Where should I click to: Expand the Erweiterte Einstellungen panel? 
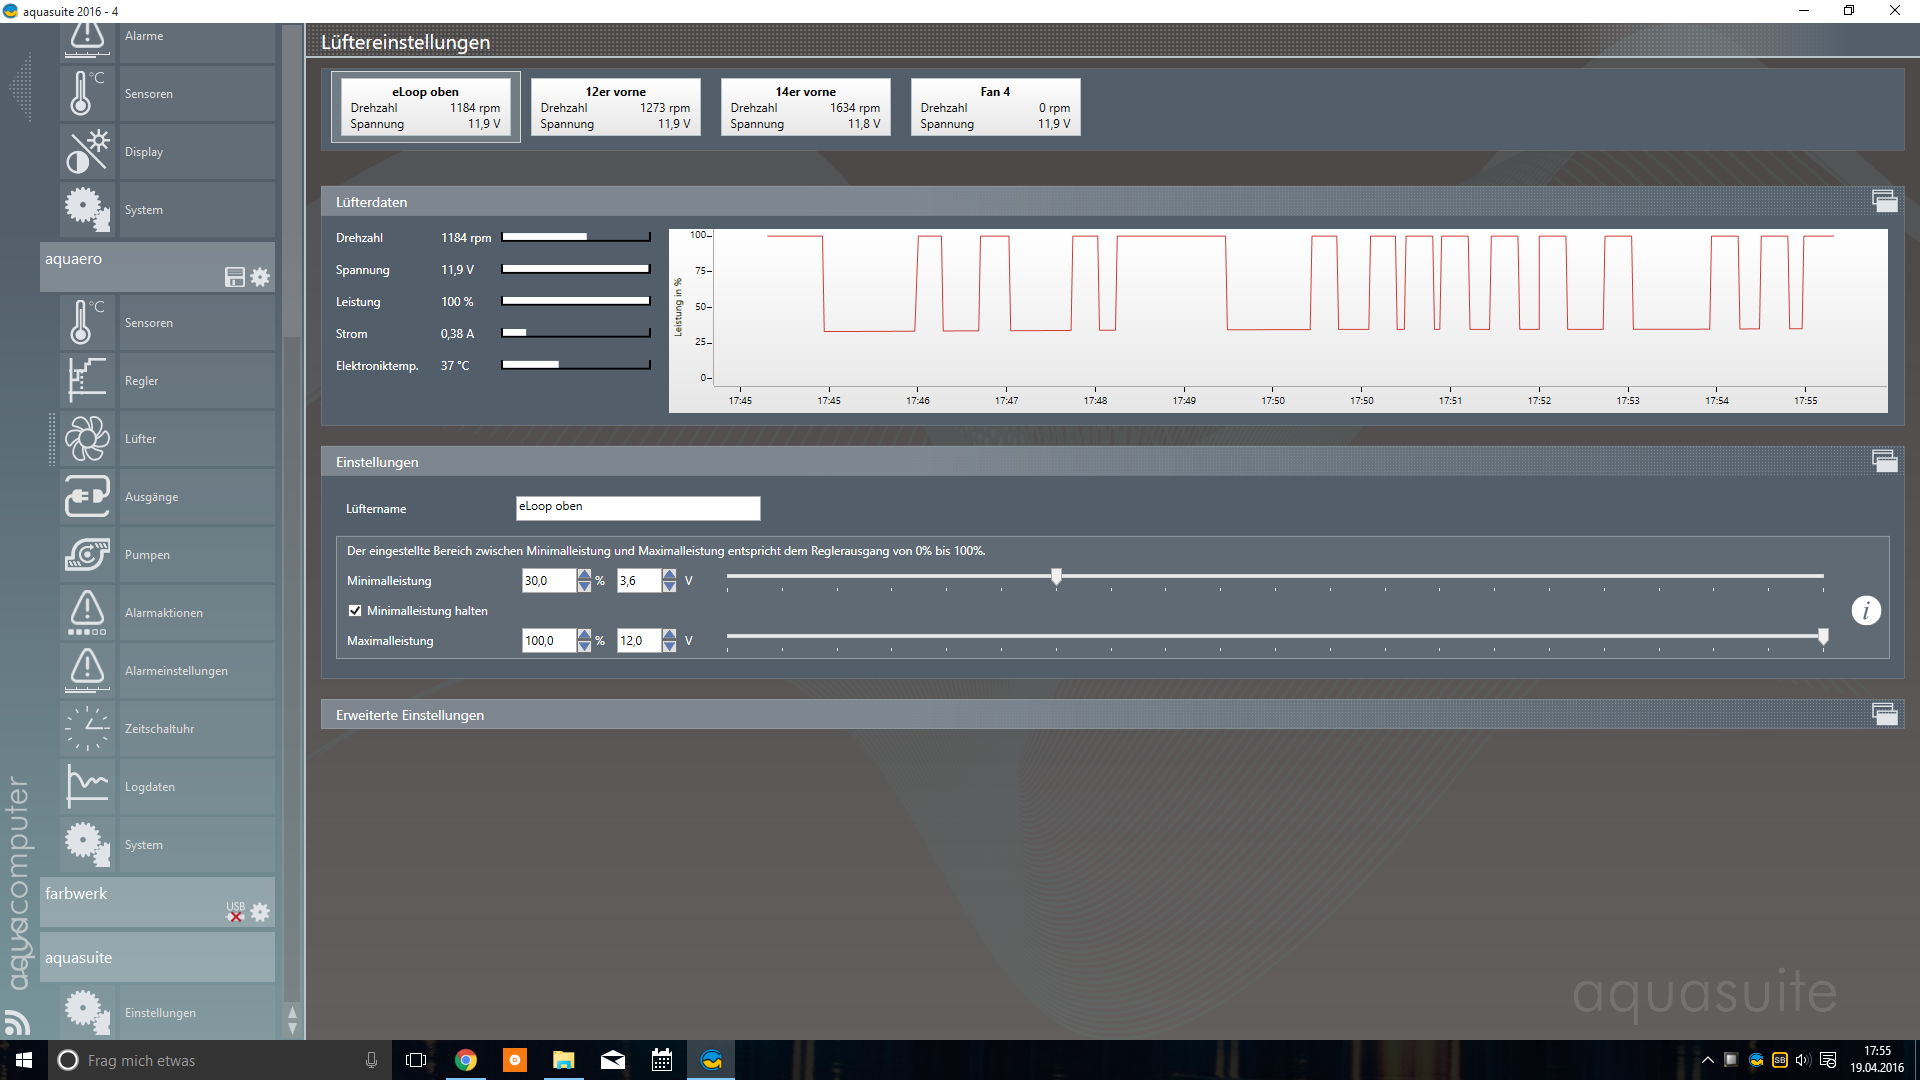(x=1884, y=715)
